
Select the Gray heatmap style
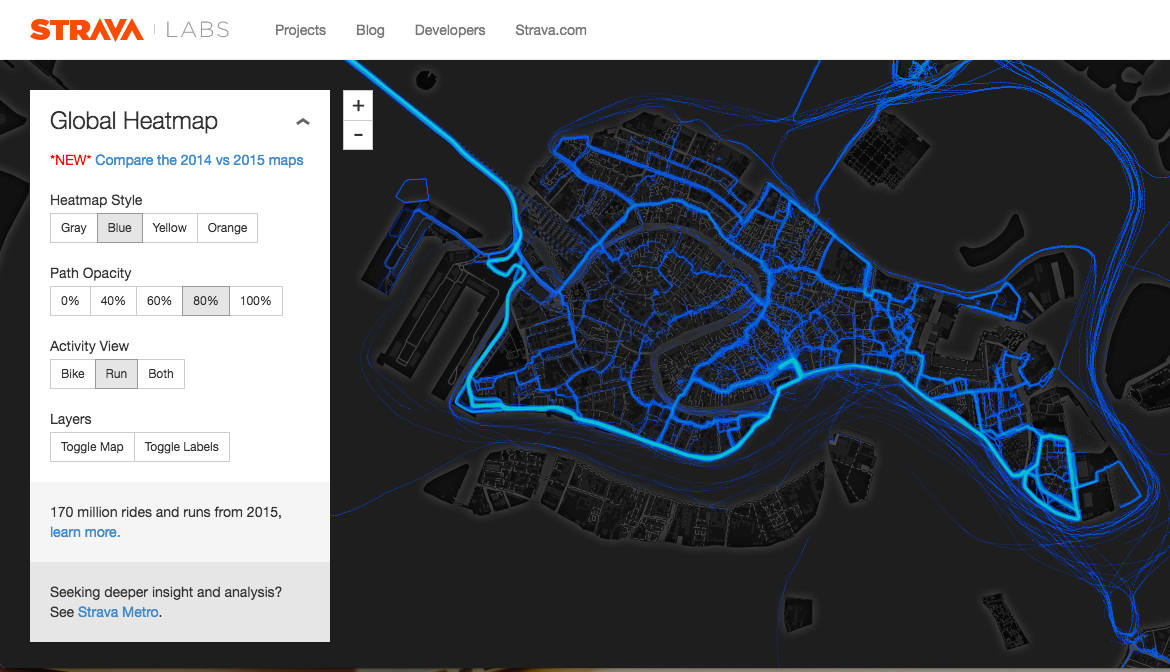pyautogui.click(x=74, y=227)
